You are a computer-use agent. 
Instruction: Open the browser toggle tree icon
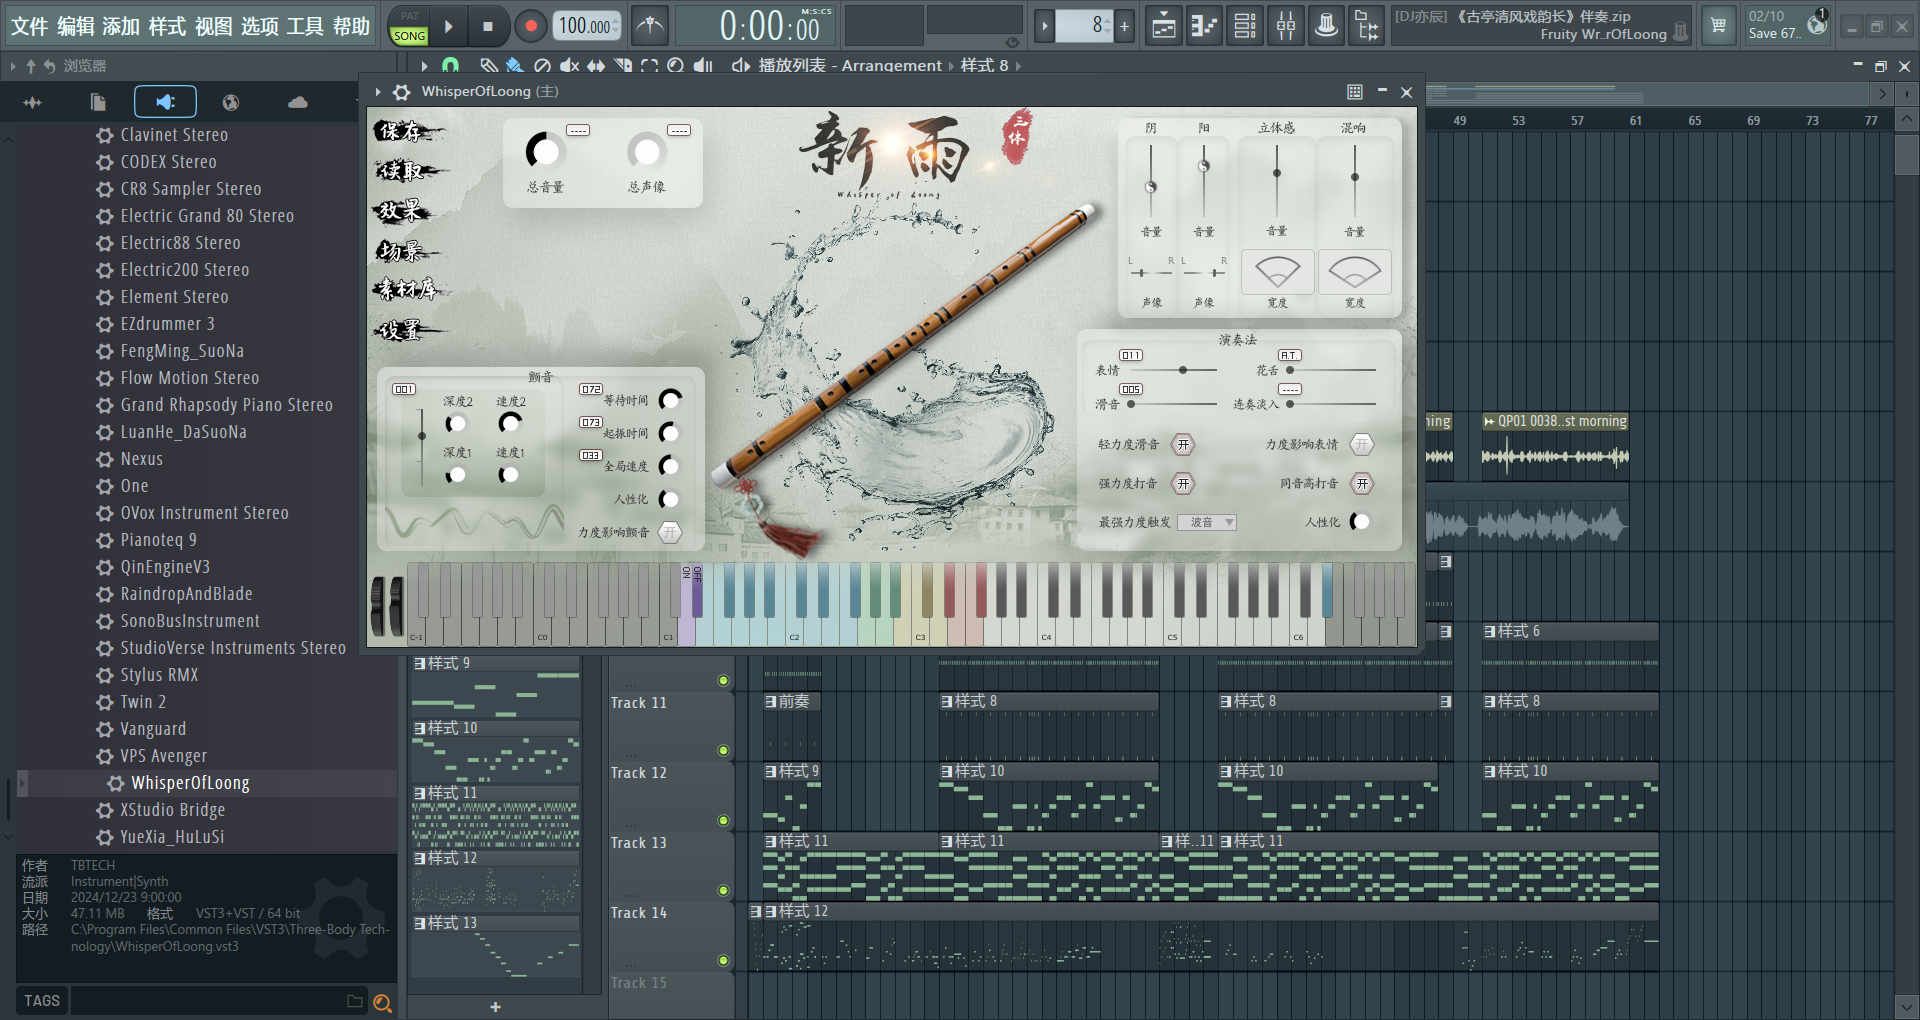(1367, 26)
